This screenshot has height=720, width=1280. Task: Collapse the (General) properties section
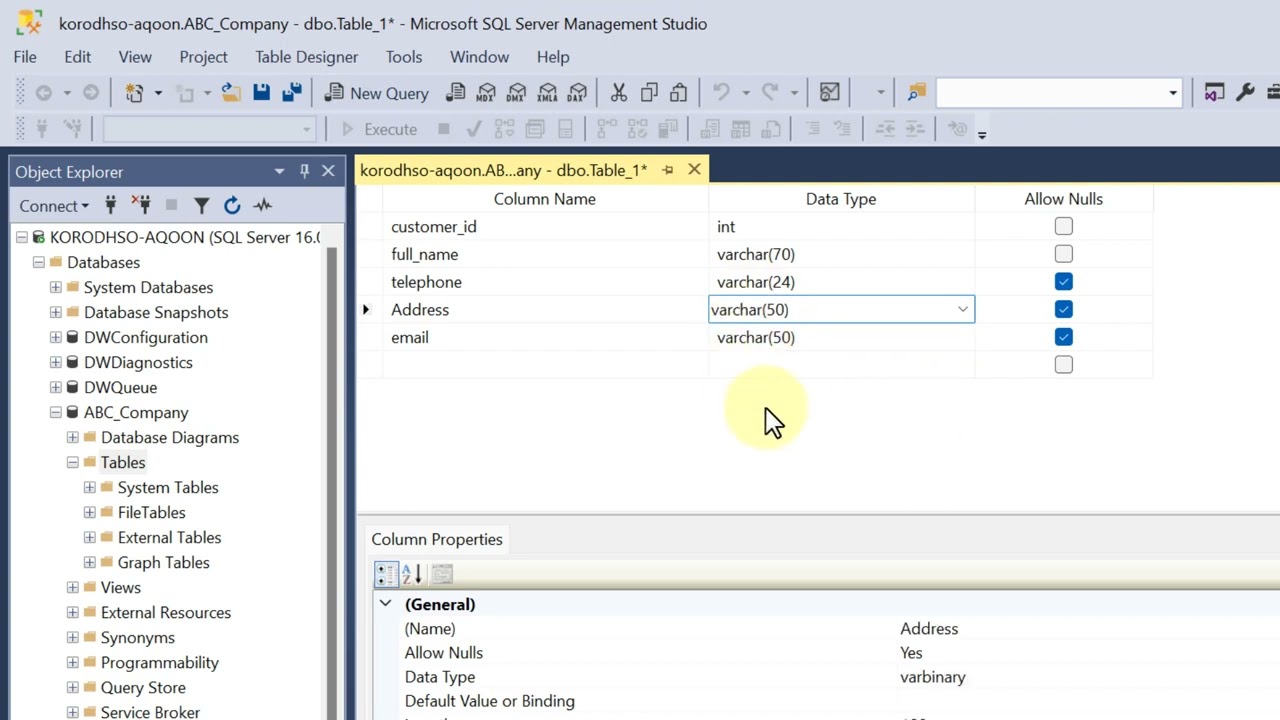tap(385, 604)
